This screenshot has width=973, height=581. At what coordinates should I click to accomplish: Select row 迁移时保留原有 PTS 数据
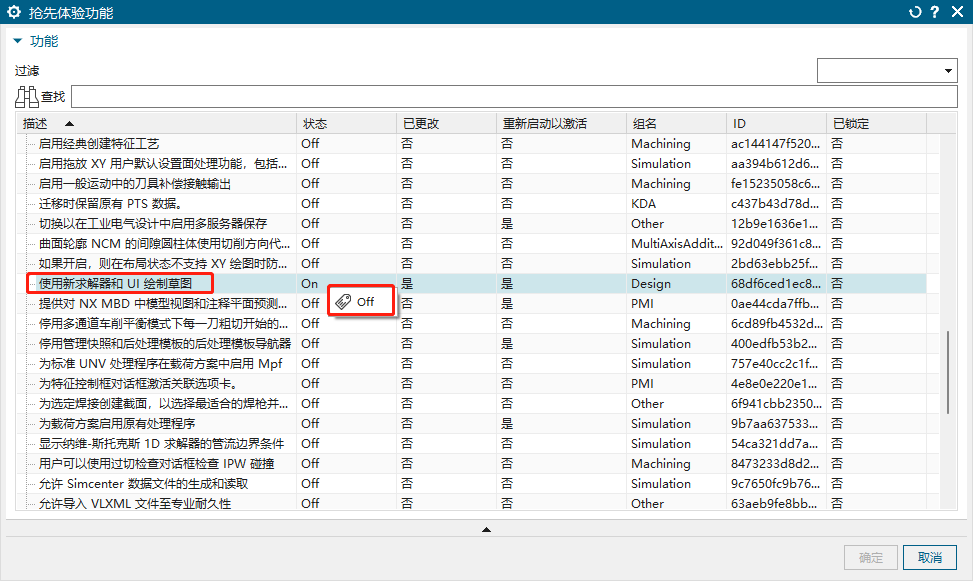[110, 204]
